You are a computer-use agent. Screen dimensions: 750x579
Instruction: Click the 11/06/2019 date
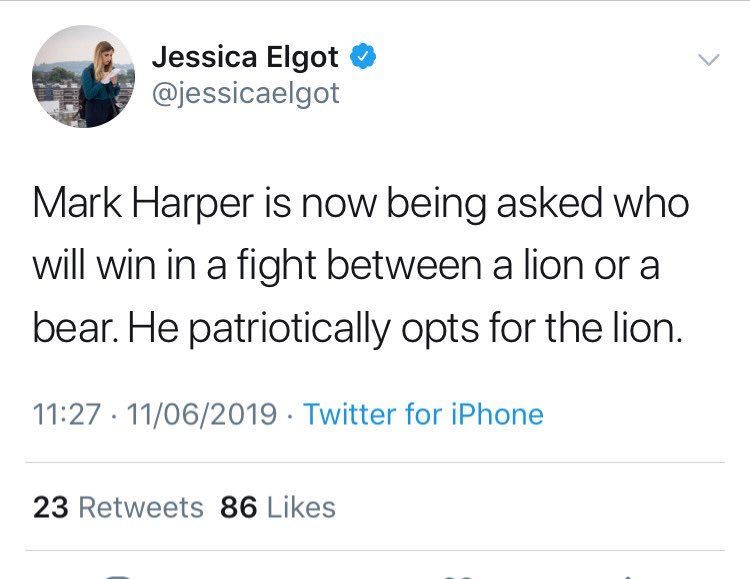[202, 414]
